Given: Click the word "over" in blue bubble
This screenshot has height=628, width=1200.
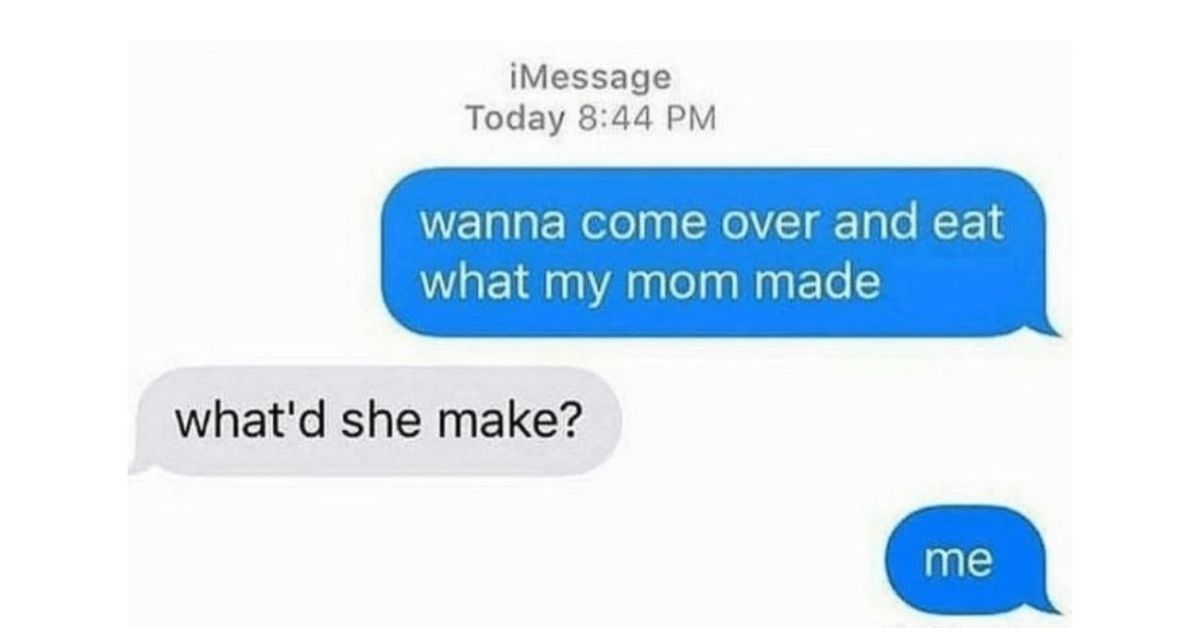Looking at the screenshot, I should click(768, 224).
